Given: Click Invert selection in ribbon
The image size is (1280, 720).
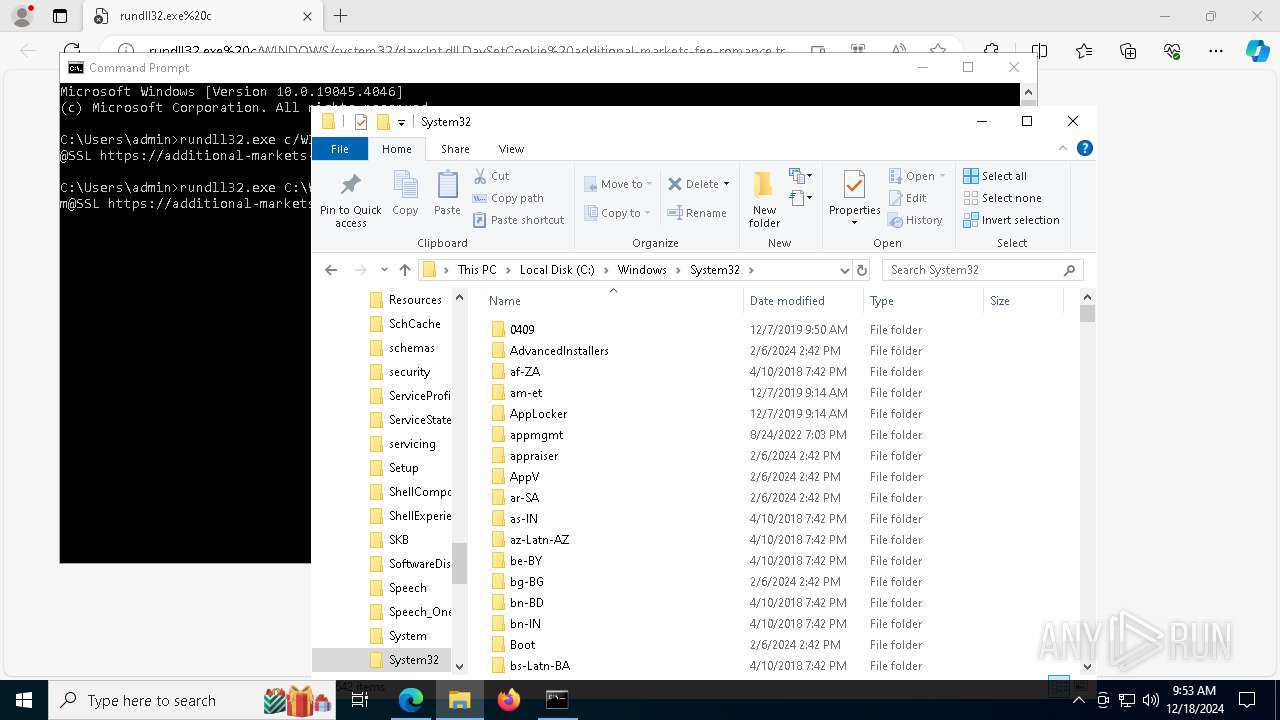Looking at the screenshot, I should (x=1011, y=220).
